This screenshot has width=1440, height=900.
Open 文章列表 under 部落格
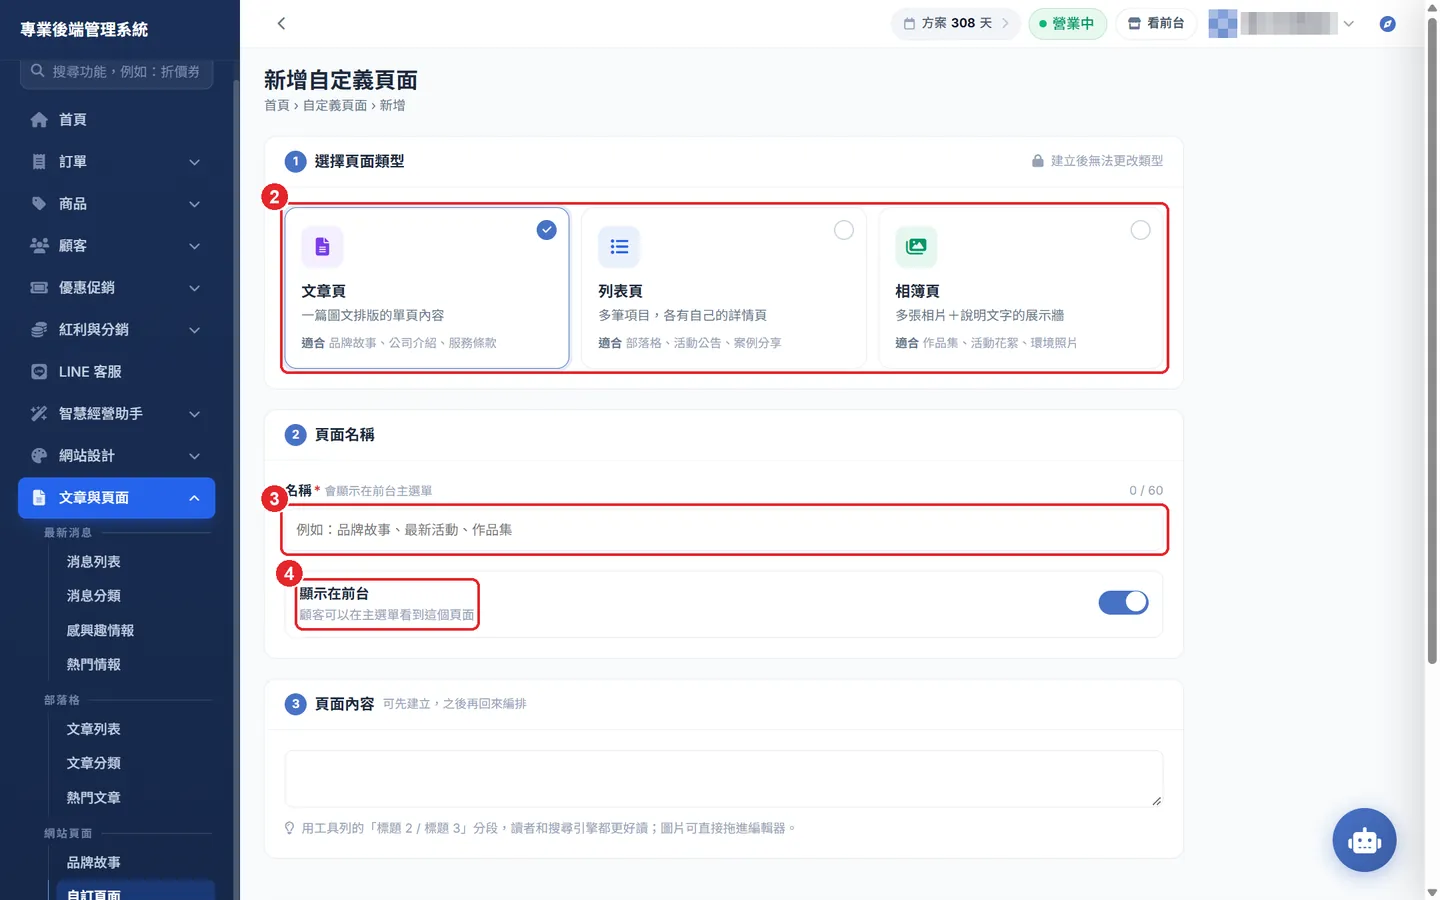93,729
